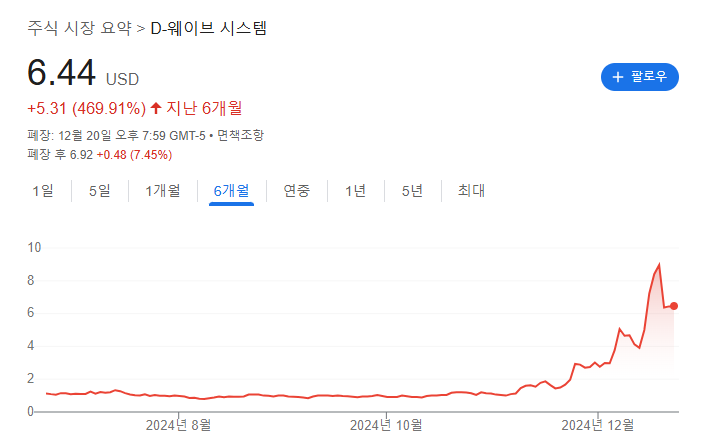Show the 1년 chart range

[x=355, y=190]
